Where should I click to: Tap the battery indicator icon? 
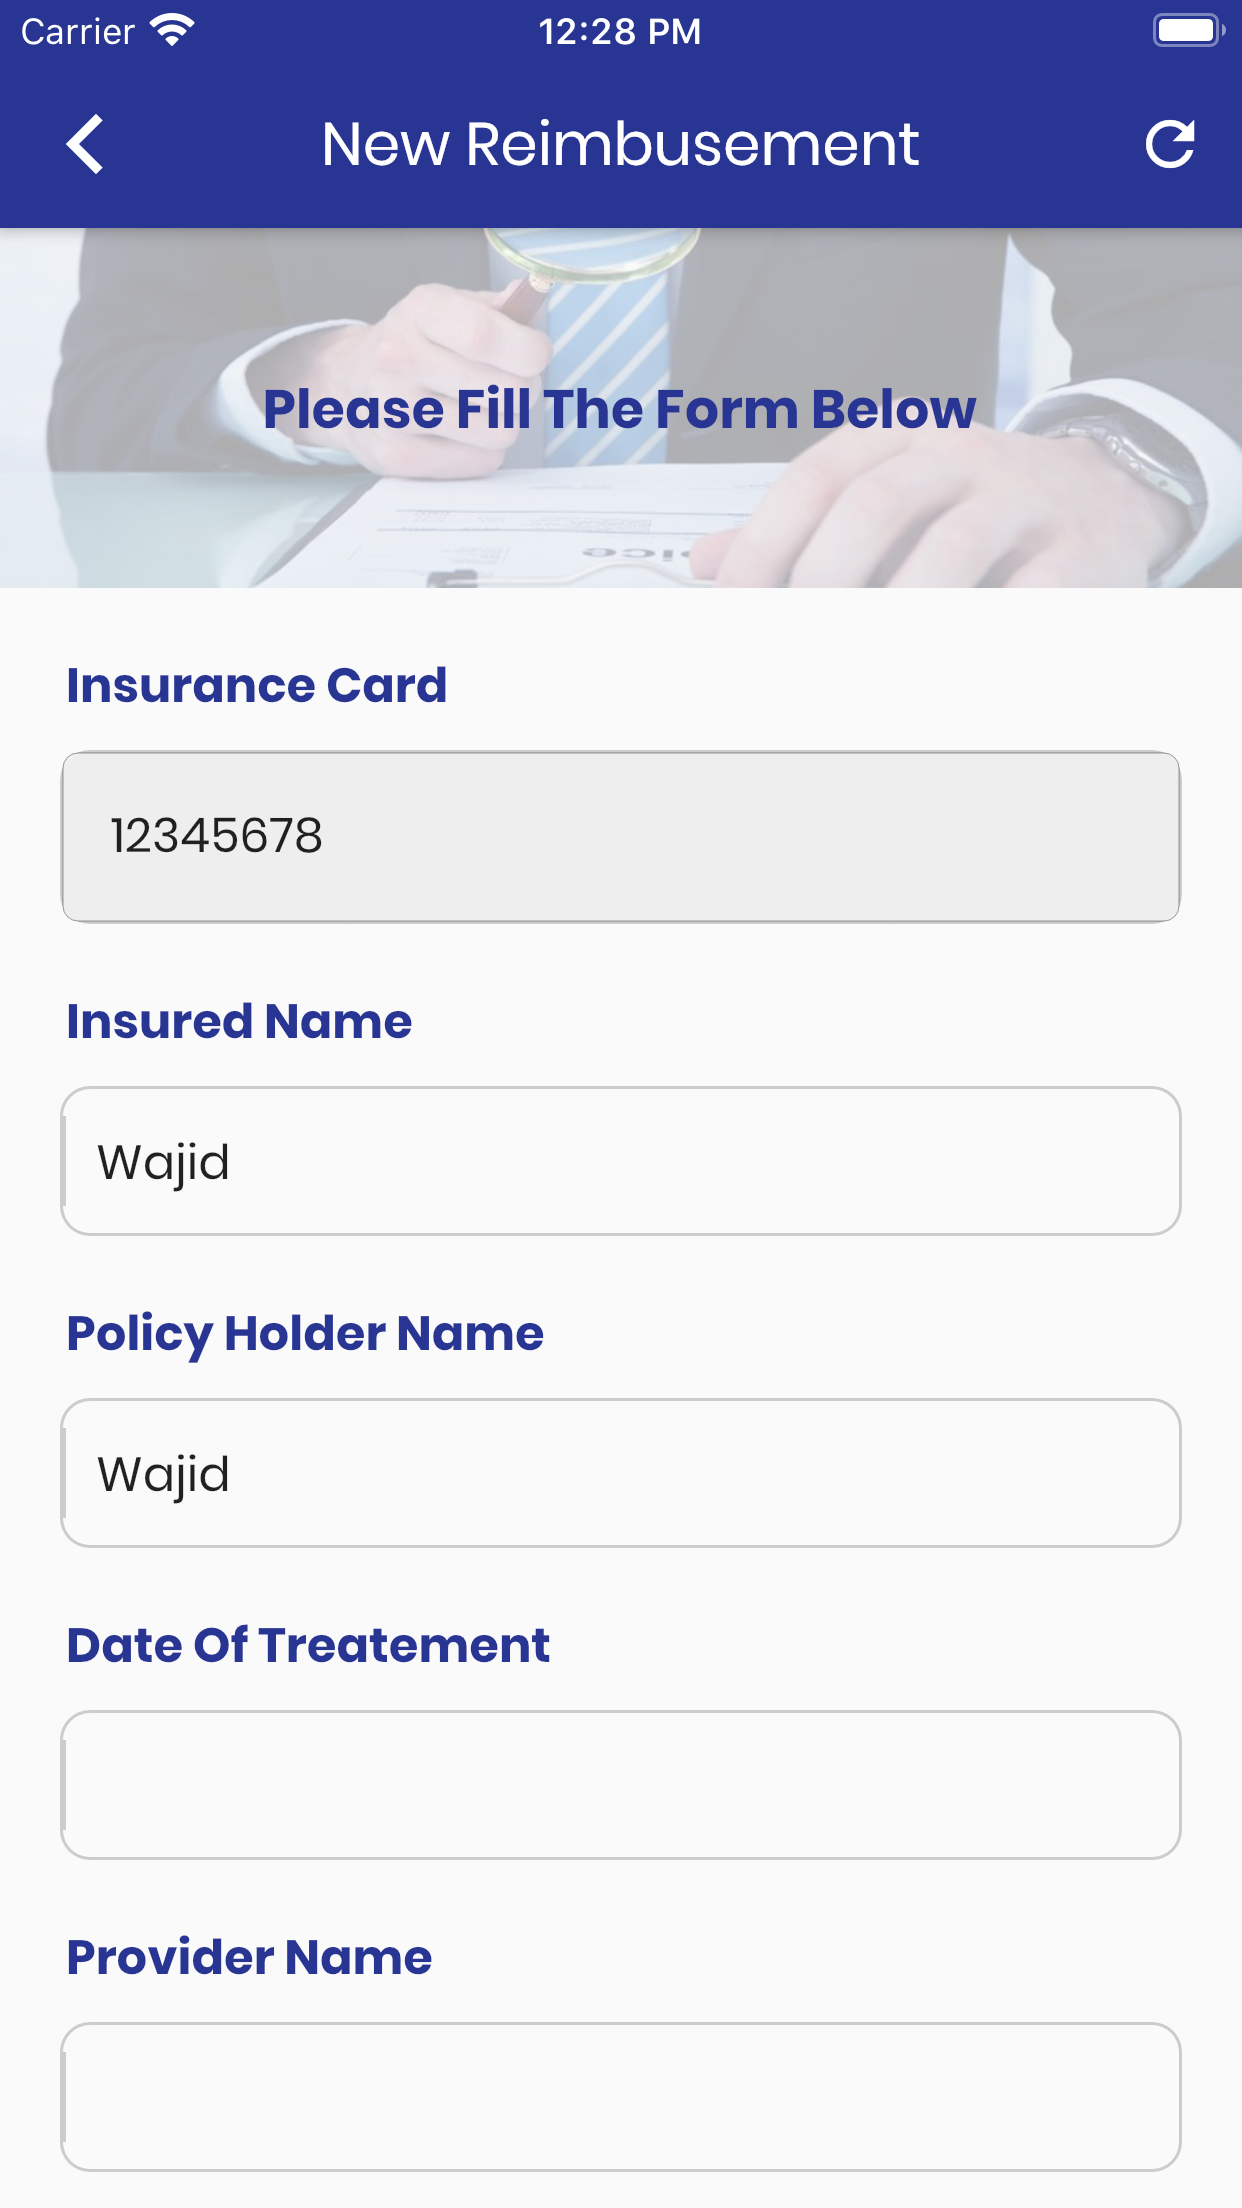pos(1188,30)
